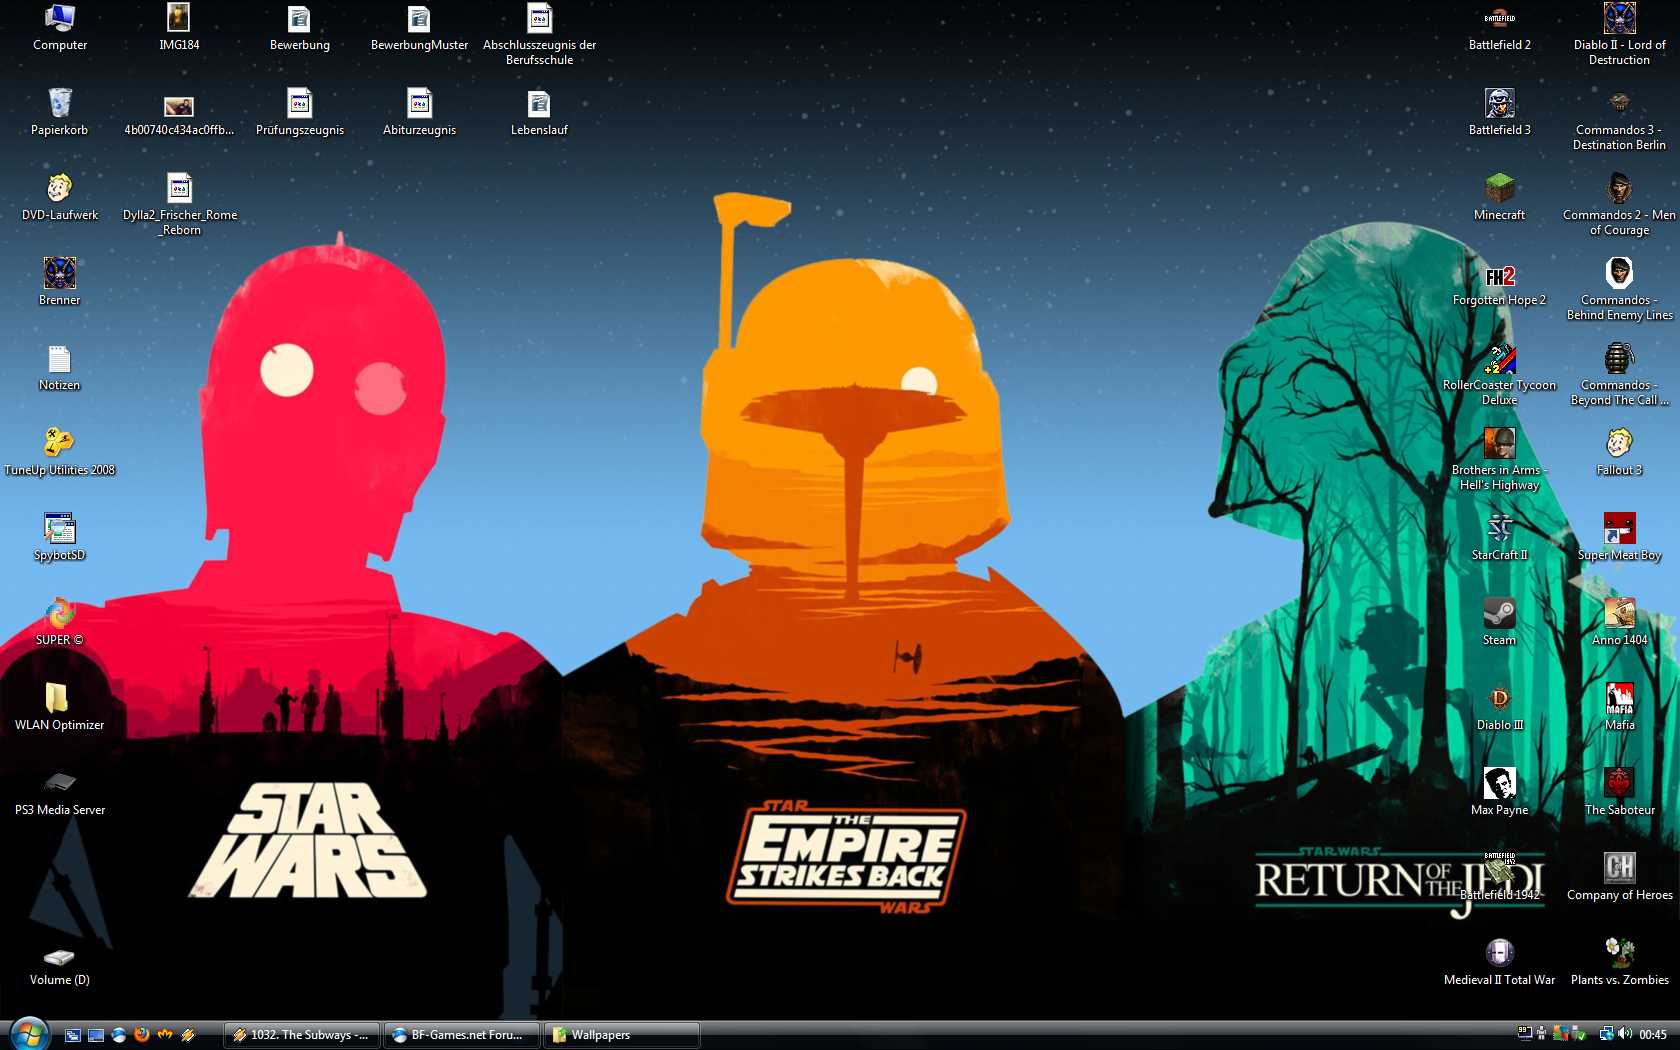Select the DVD-Laufwerk icon
Viewport: 1680px width, 1050px height.
[x=60, y=198]
